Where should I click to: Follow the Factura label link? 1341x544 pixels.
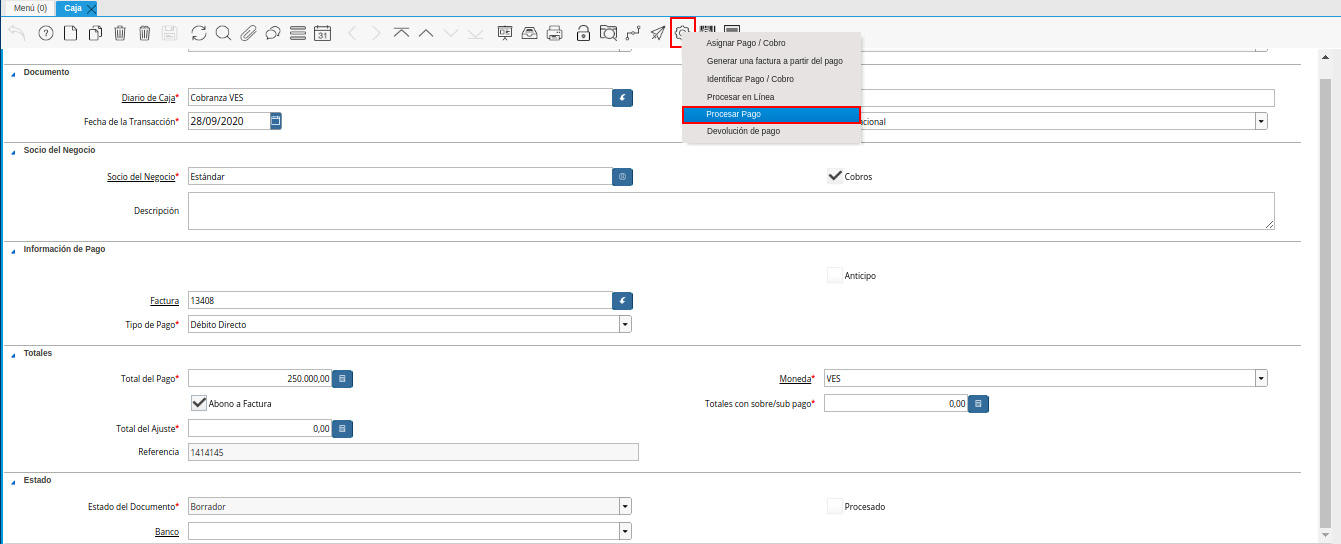click(164, 300)
